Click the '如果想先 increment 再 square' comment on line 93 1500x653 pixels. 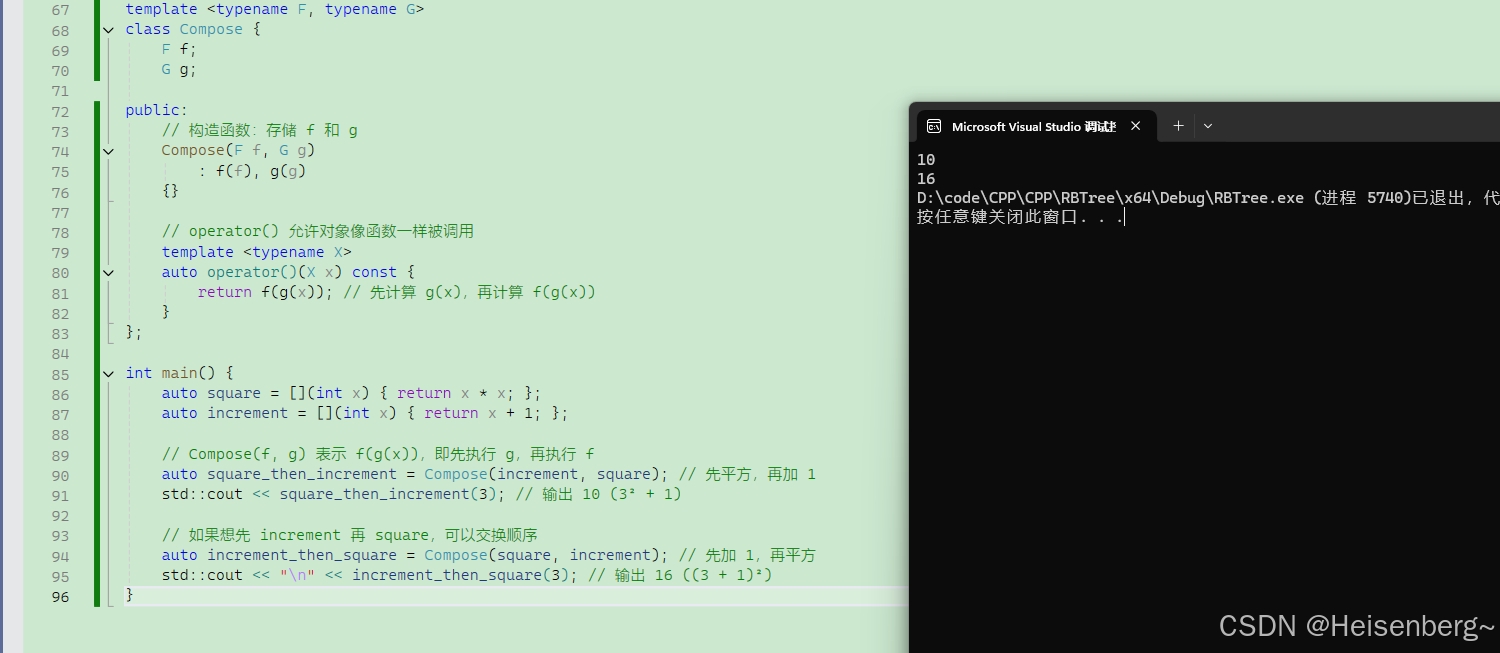pyautogui.click(x=349, y=535)
